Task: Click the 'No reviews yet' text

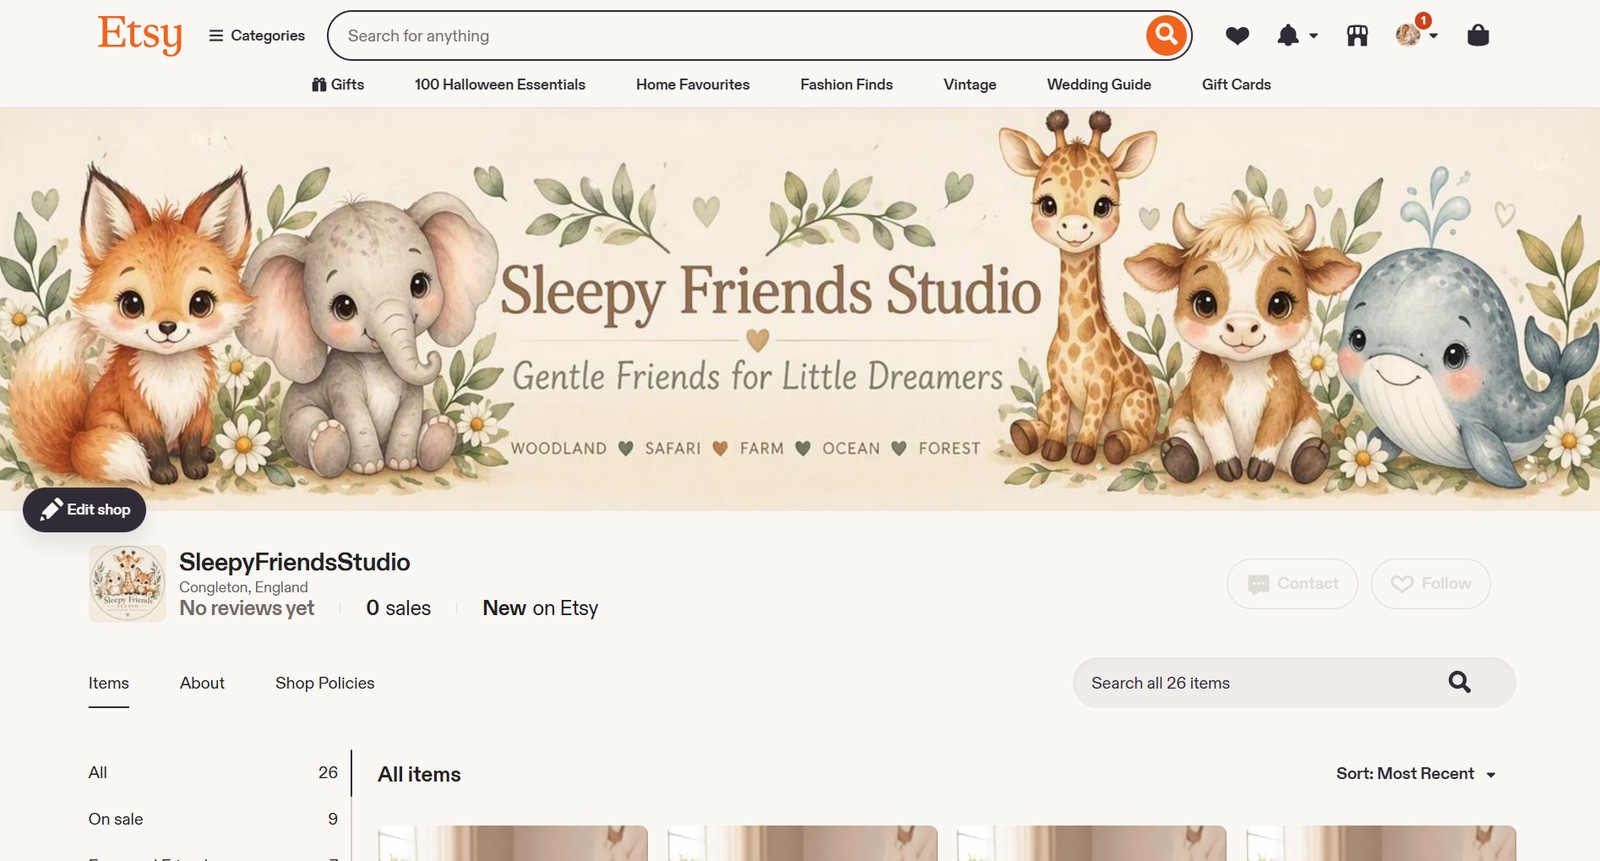Action: tap(247, 608)
